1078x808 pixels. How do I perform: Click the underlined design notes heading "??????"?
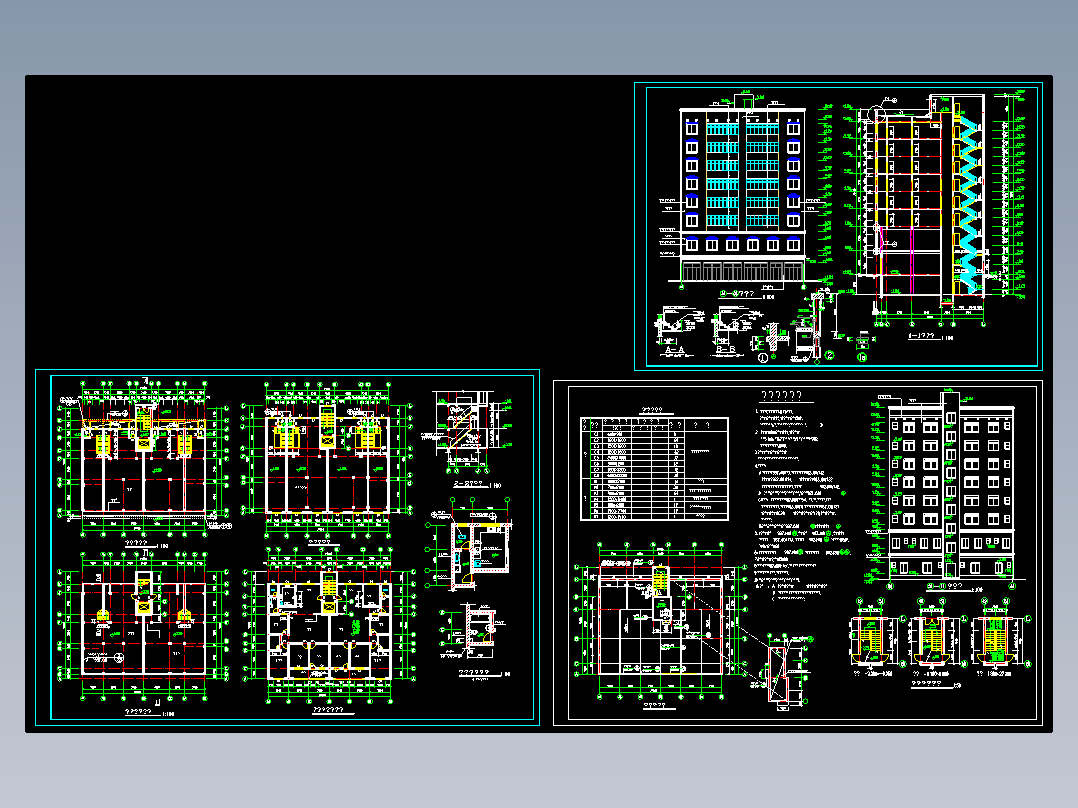coord(782,396)
